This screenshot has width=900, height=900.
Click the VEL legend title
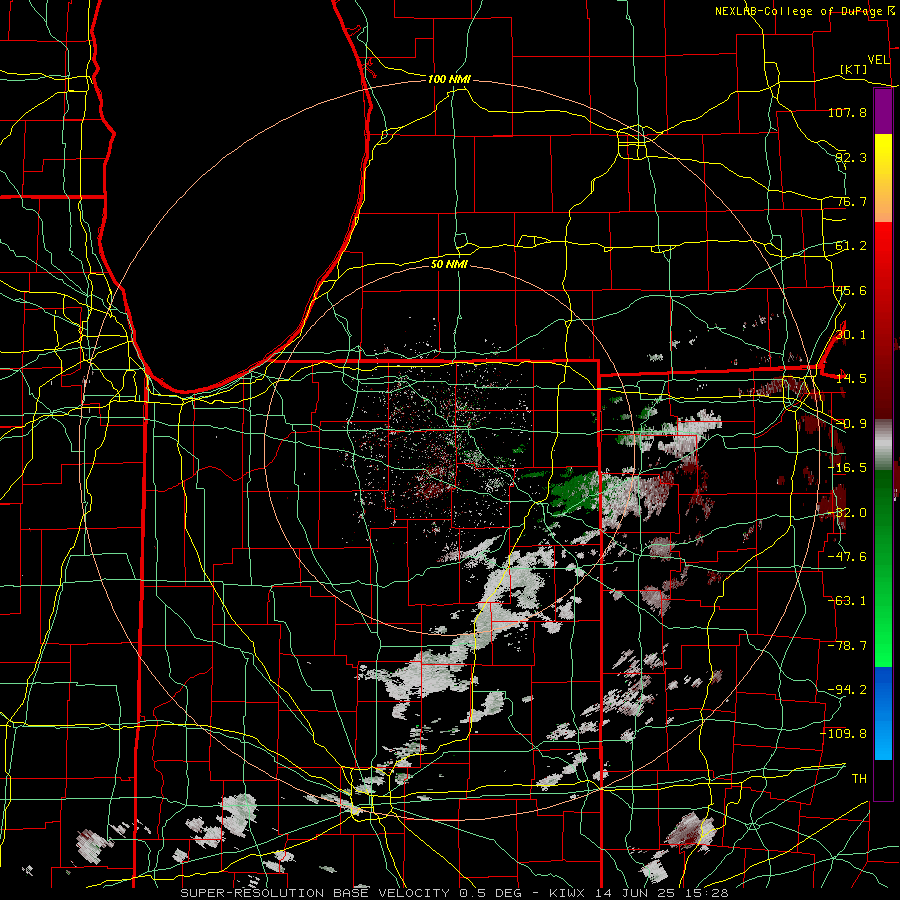click(878, 60)
